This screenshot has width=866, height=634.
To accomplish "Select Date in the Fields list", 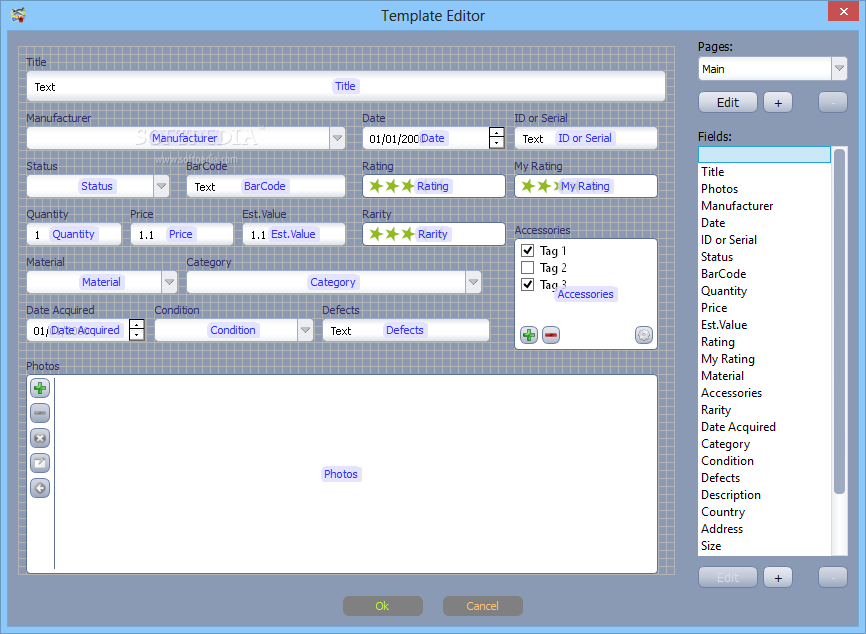I will point(764,223).
